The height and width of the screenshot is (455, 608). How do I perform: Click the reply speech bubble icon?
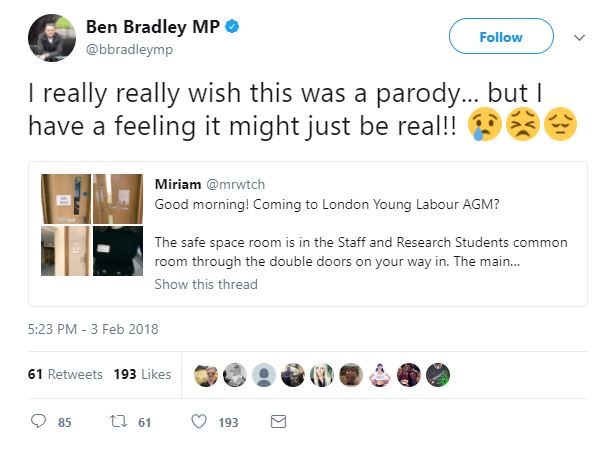(x=39, y=422)
